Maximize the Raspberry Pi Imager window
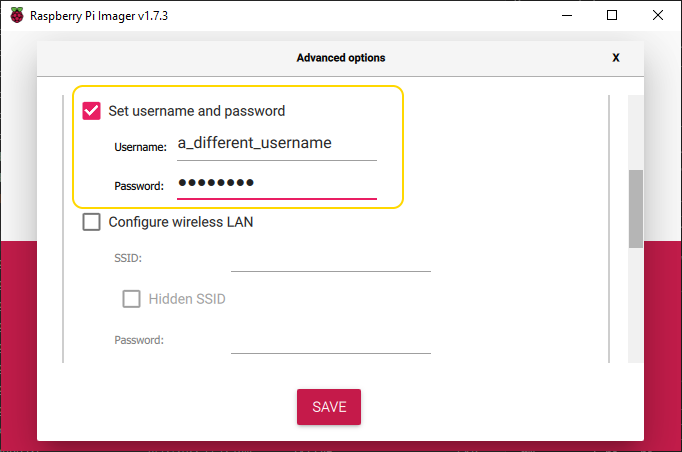This screenshot has height=452, width=682. [x=612, y=15]
